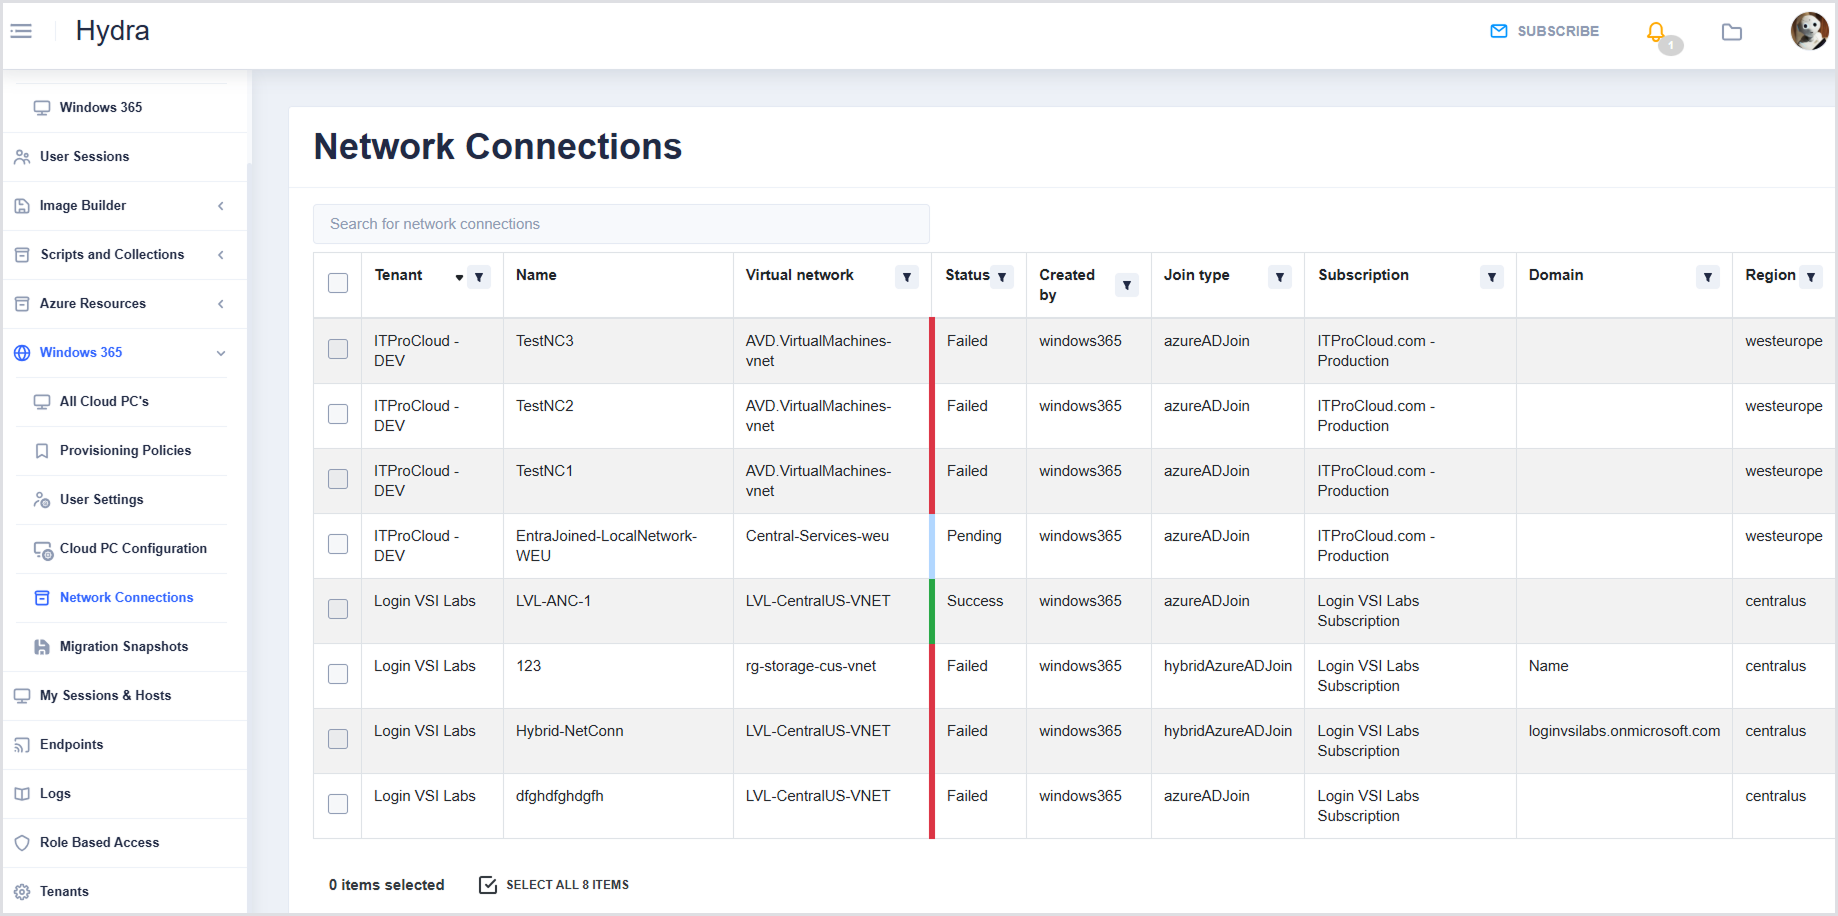The image size is (1838, 916).
Task: Click the Subscription column filter icon
Action: pyautogui.click(x=1491, y=277)
